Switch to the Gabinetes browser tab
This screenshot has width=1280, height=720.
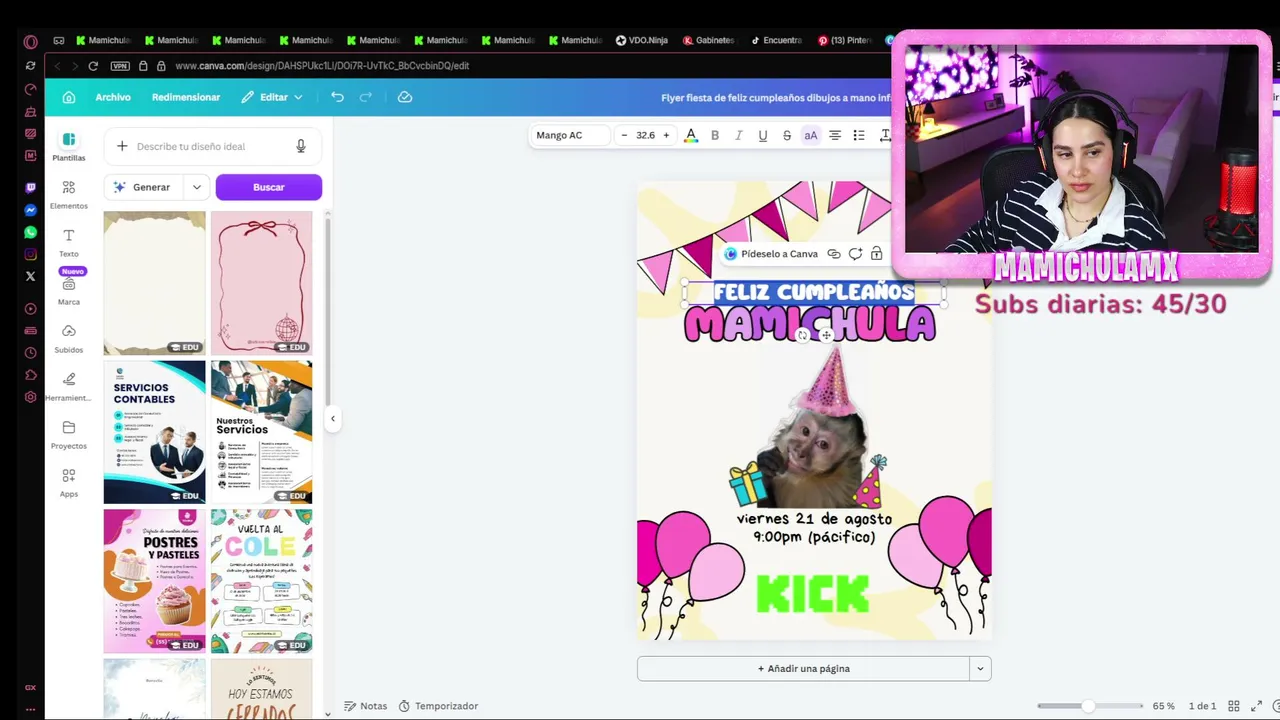tap(709, 40)
